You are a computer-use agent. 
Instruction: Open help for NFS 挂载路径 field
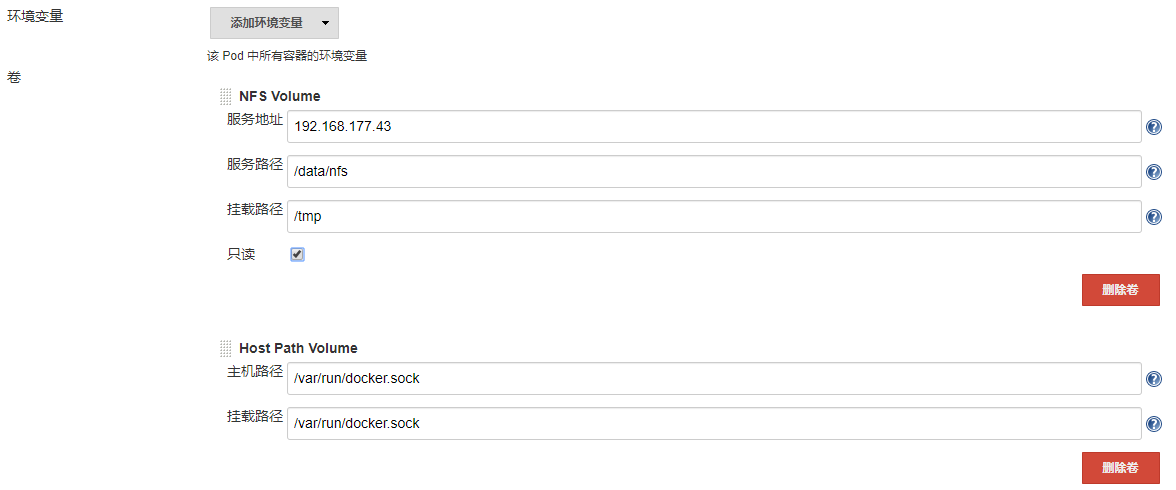point(1153,217)
